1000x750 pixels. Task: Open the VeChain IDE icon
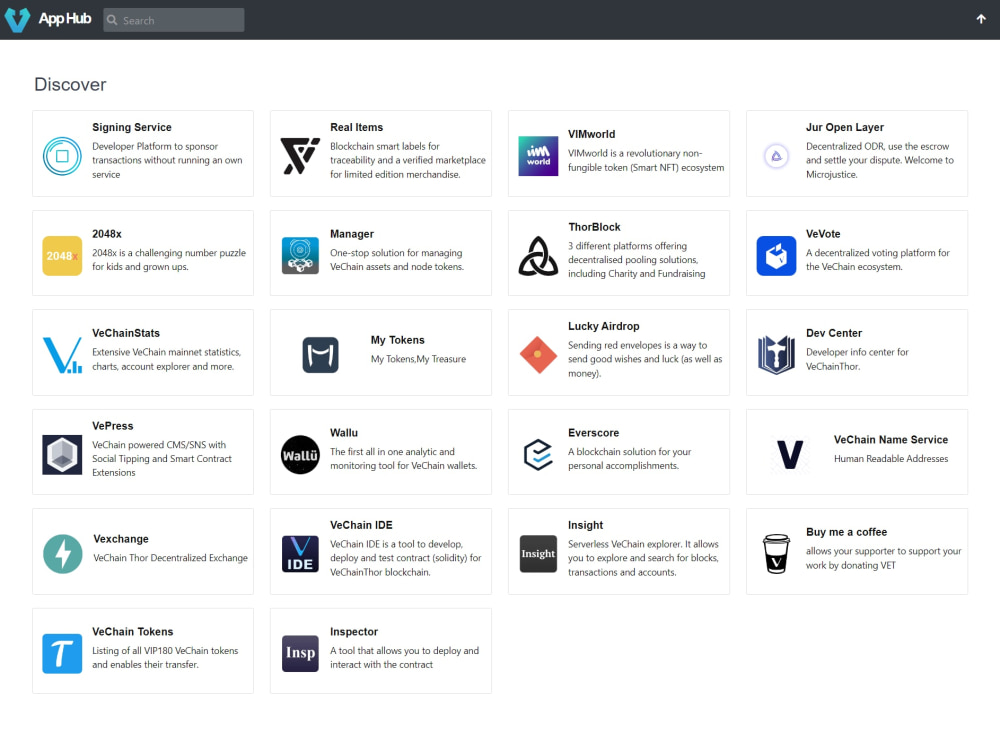tap(300, 554)
